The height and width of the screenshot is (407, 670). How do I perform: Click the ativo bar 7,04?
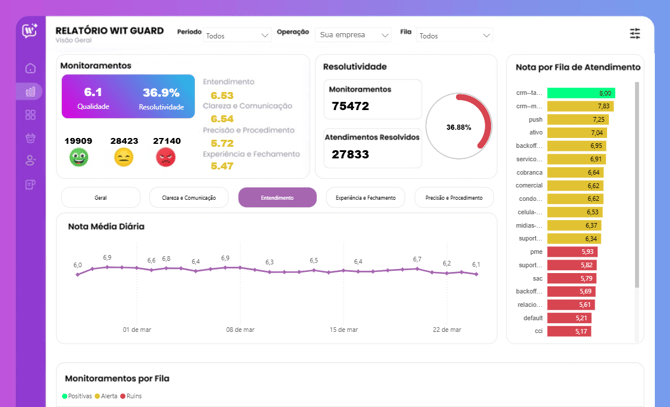[x=577, y=133]
